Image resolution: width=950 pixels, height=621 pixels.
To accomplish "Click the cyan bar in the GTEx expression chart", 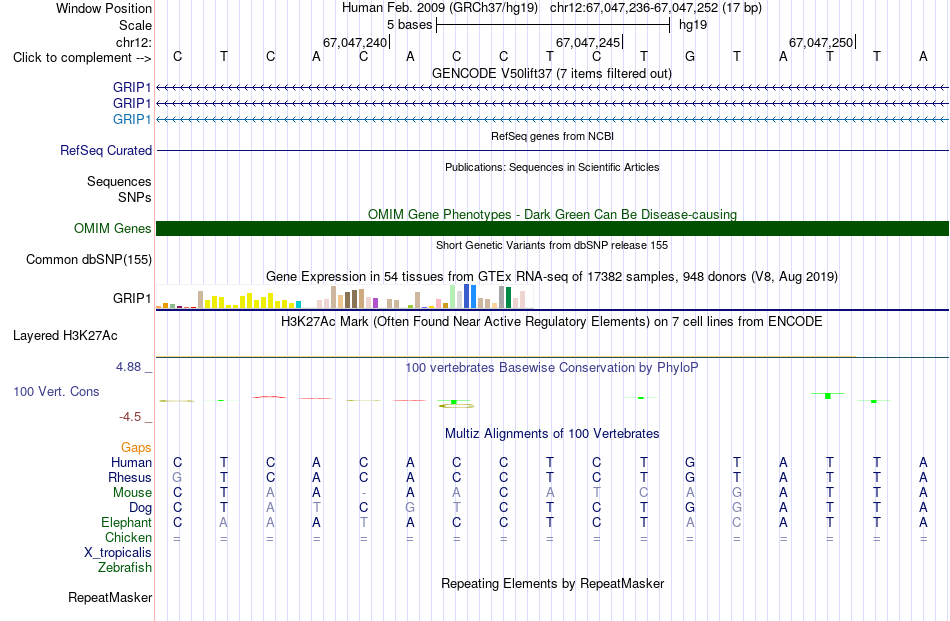I will point(298,305).
